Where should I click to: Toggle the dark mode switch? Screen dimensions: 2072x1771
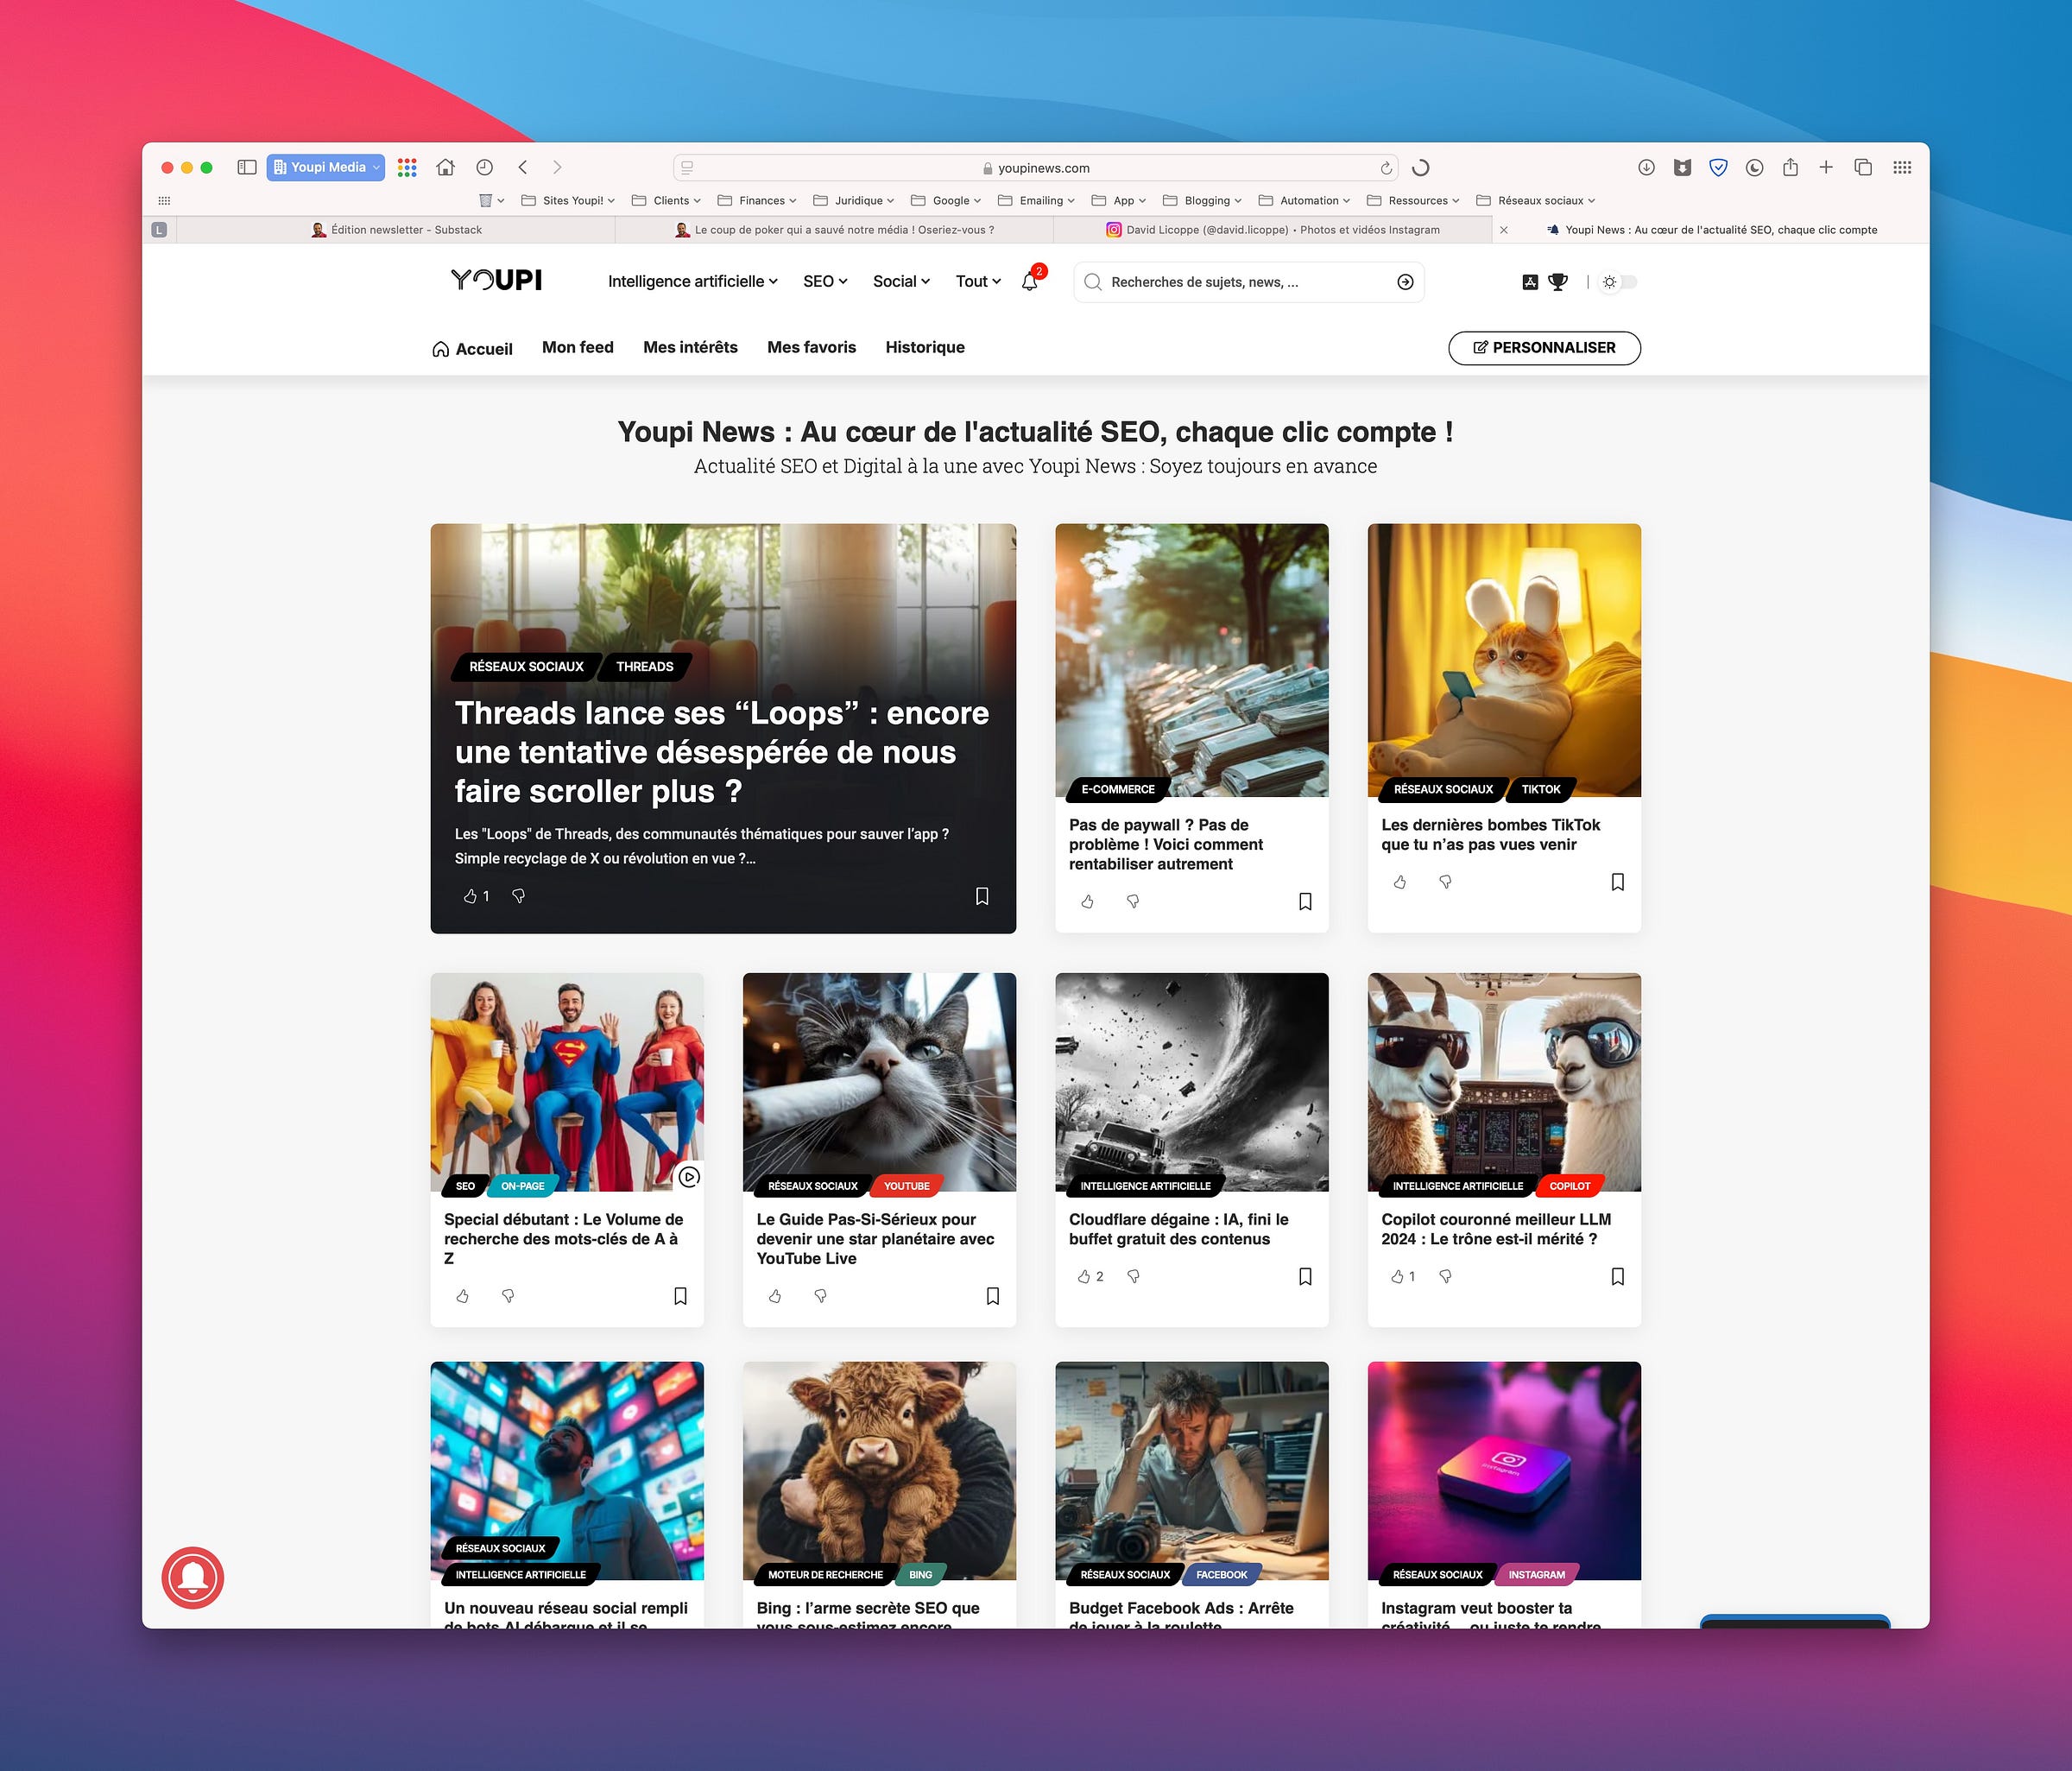[1620, 282]
